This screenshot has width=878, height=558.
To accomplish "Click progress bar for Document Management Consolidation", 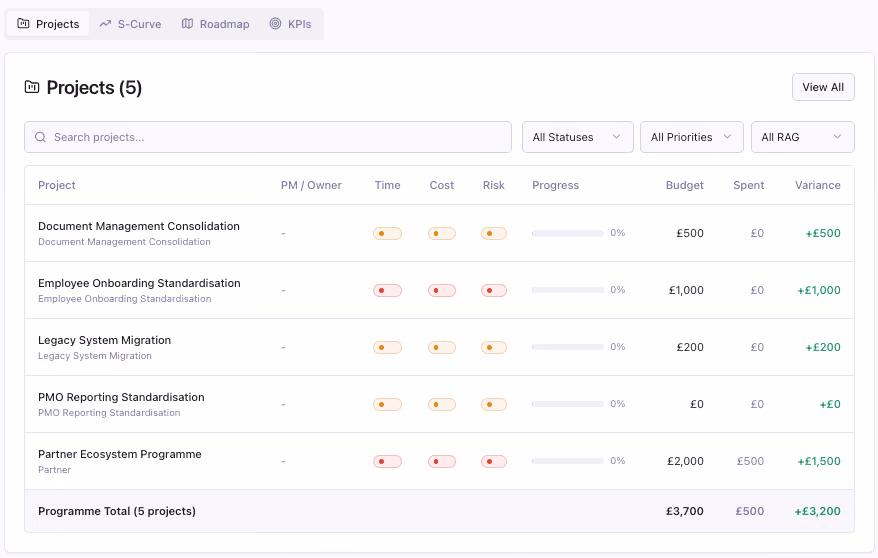I will click(568, 233).
